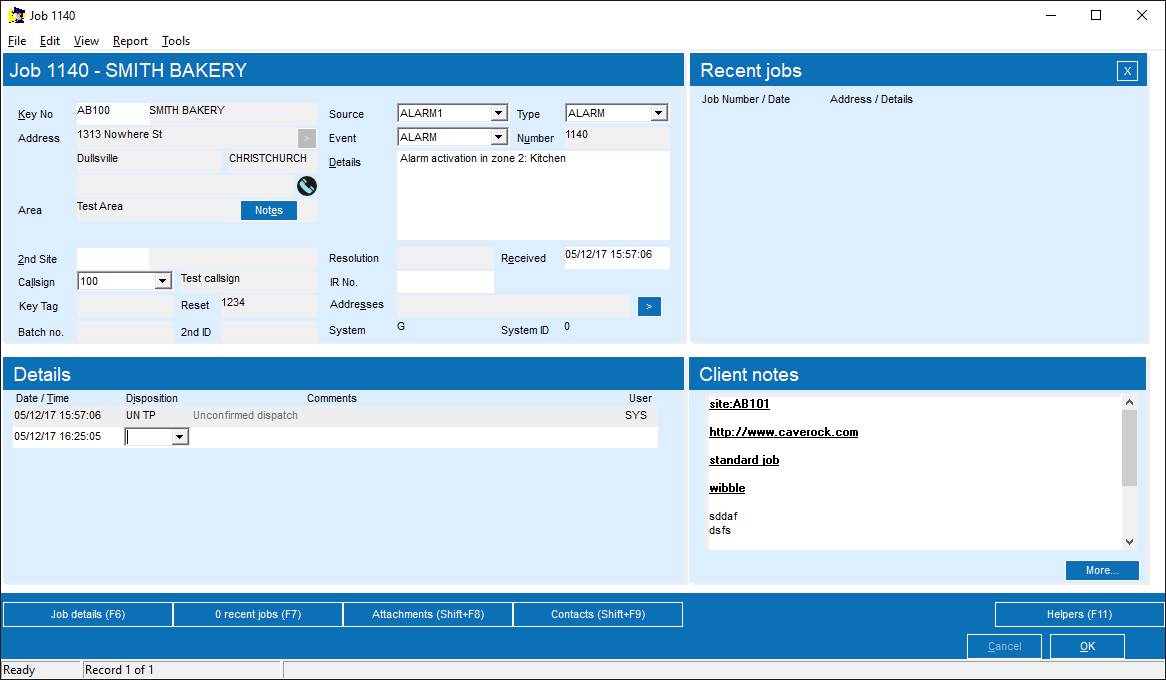The height and width of the screenshot is (680, 1166).
Task: Click the Client notes scroll up arrow
Action: tap(1130, 402)
